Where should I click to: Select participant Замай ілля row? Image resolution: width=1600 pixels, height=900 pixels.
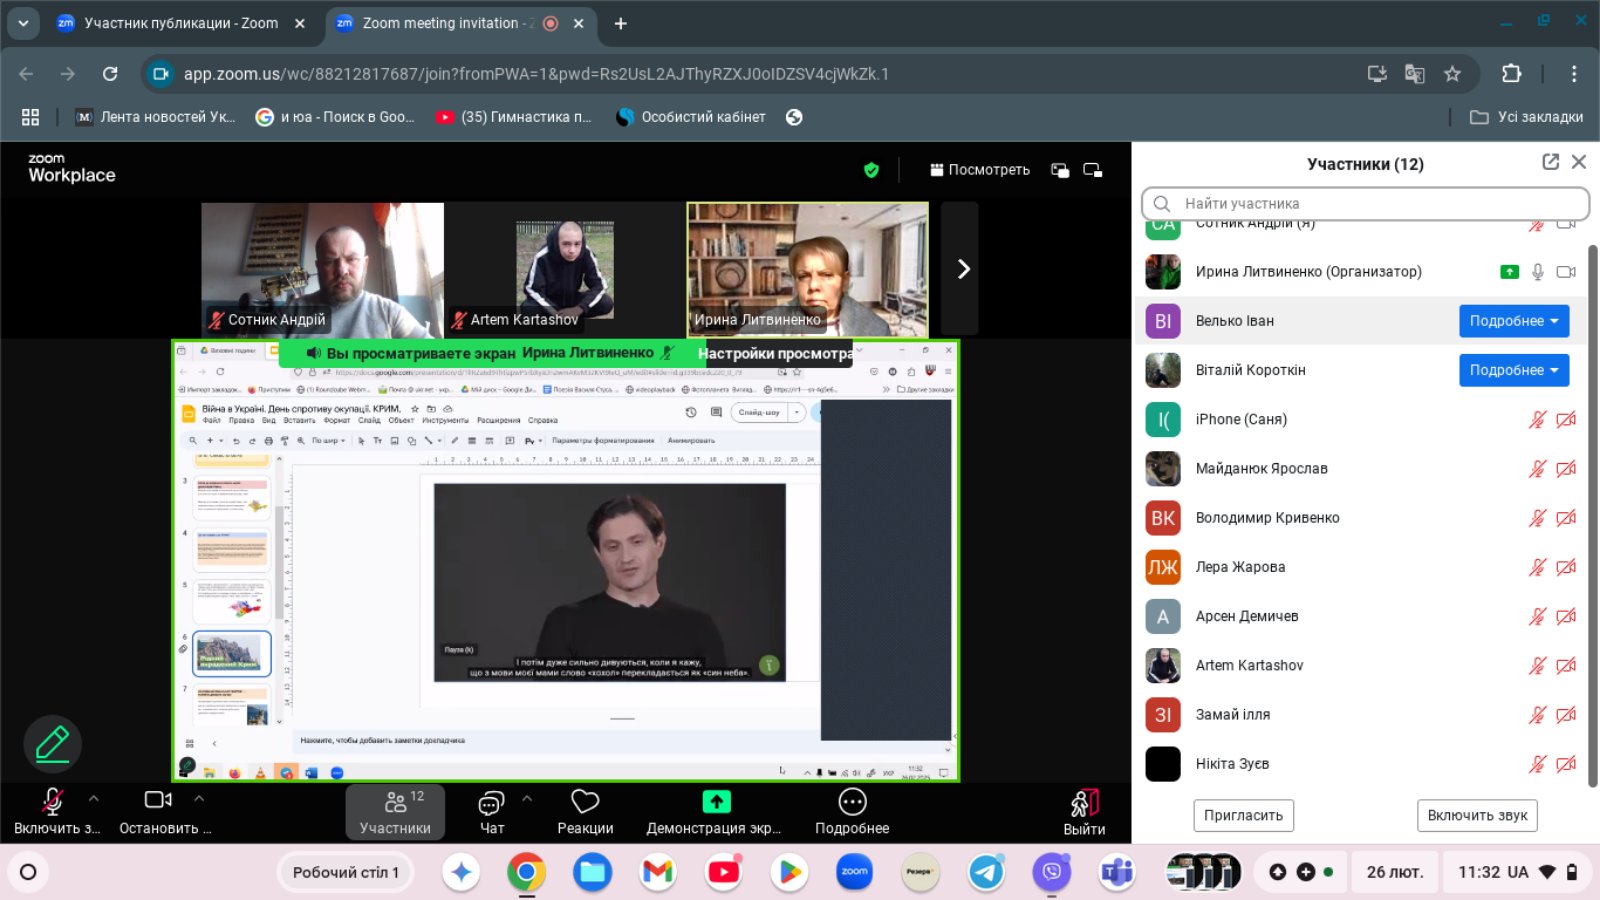(1360, 715)
